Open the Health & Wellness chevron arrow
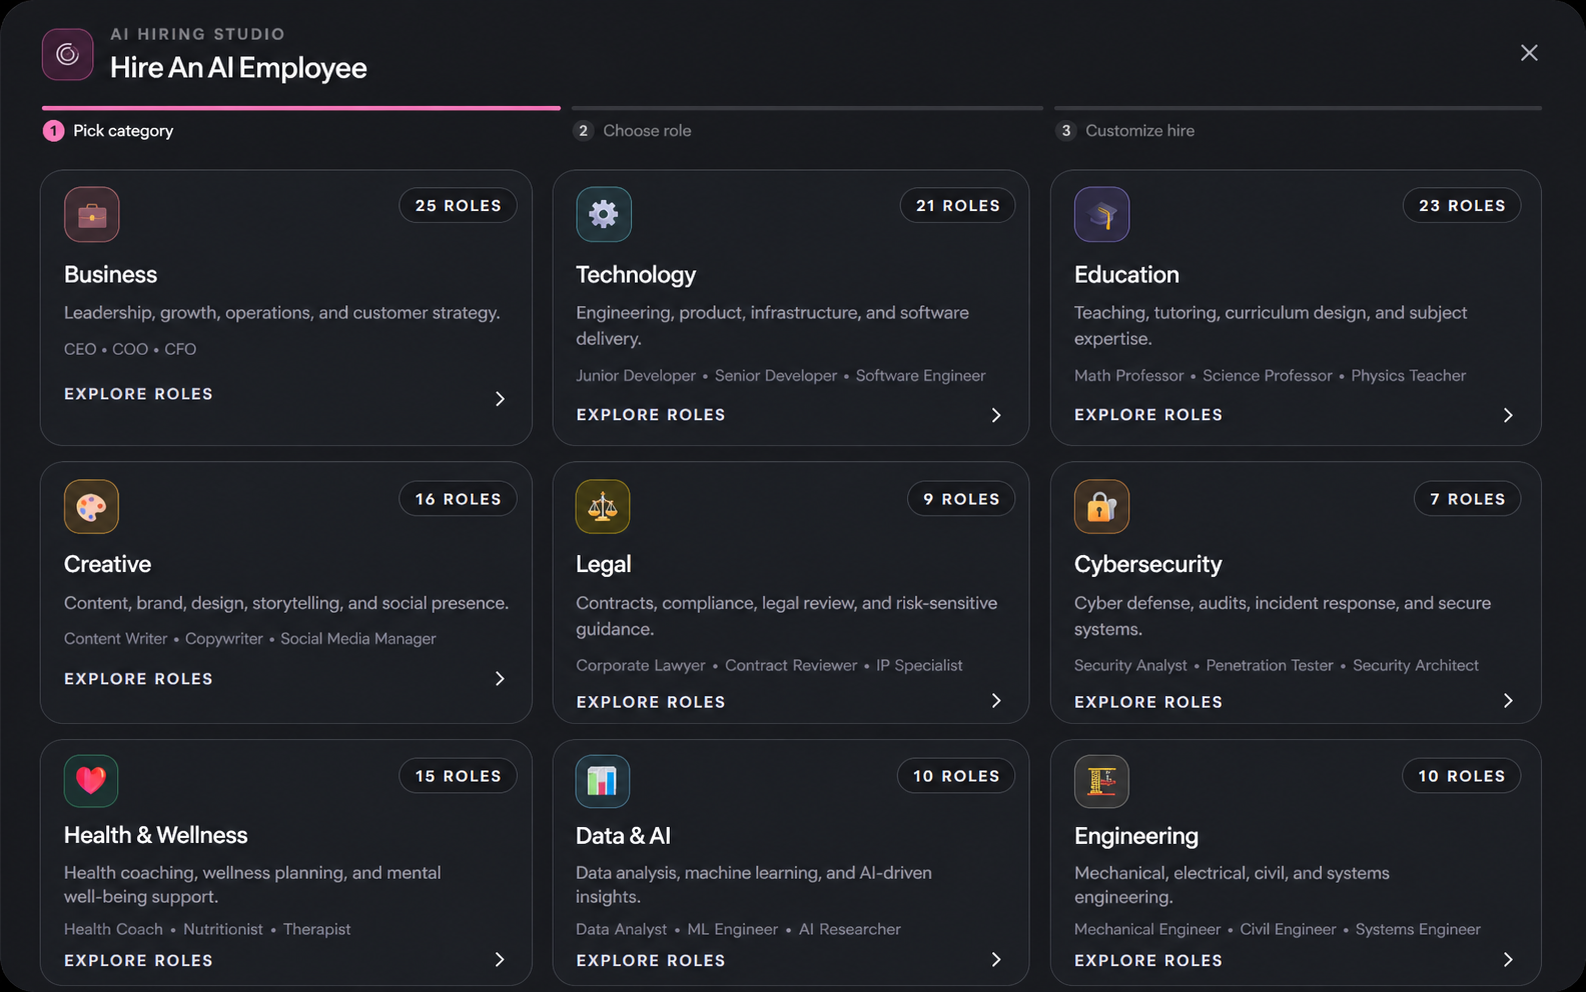 pyautogui.click(x=500, y=960)
